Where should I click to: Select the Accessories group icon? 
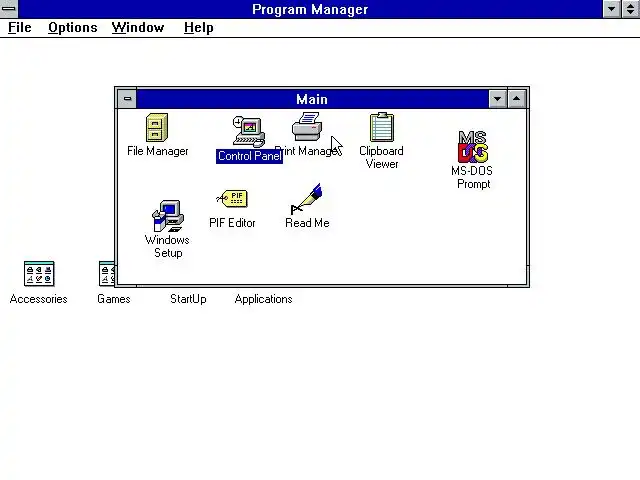click(x=39, y=274)
